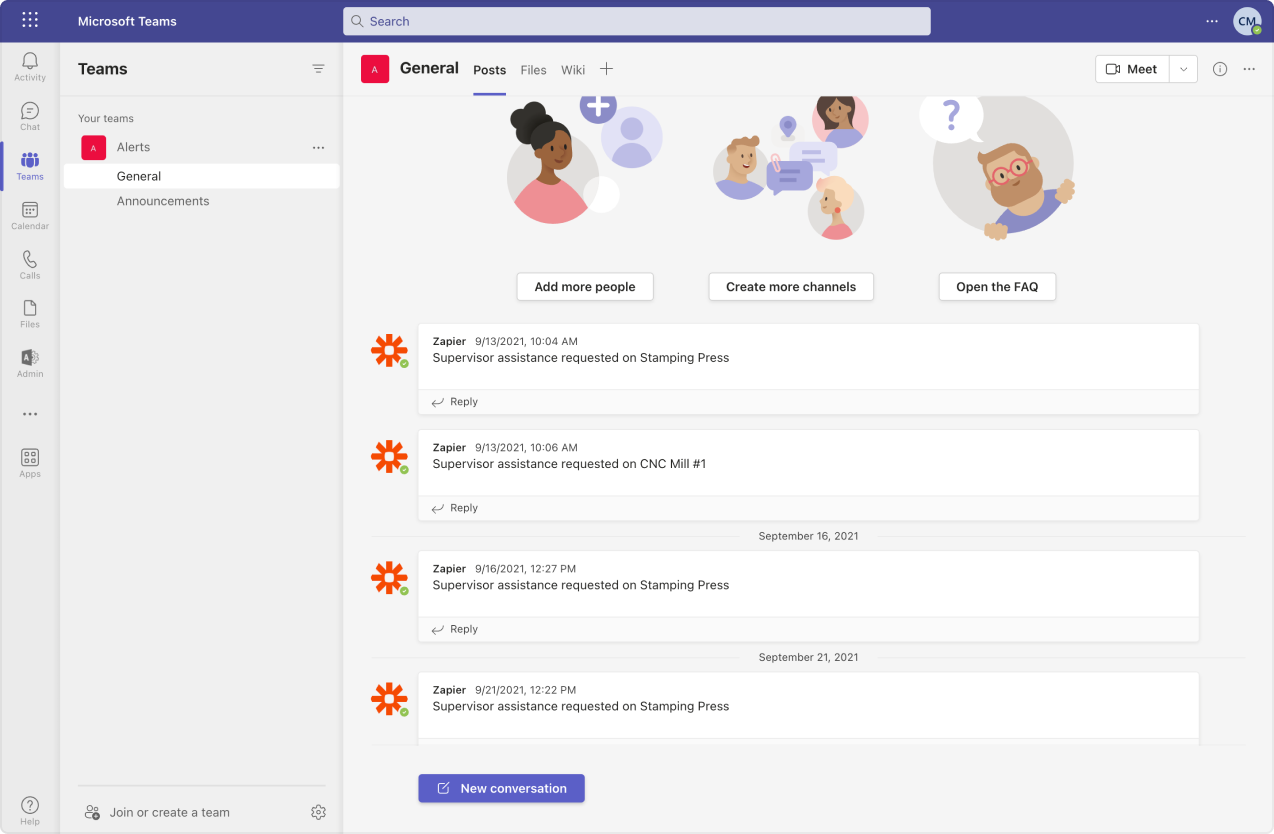1274x834 pixels.
Task: Start a meeting with Meet button
Action: 1132,69
